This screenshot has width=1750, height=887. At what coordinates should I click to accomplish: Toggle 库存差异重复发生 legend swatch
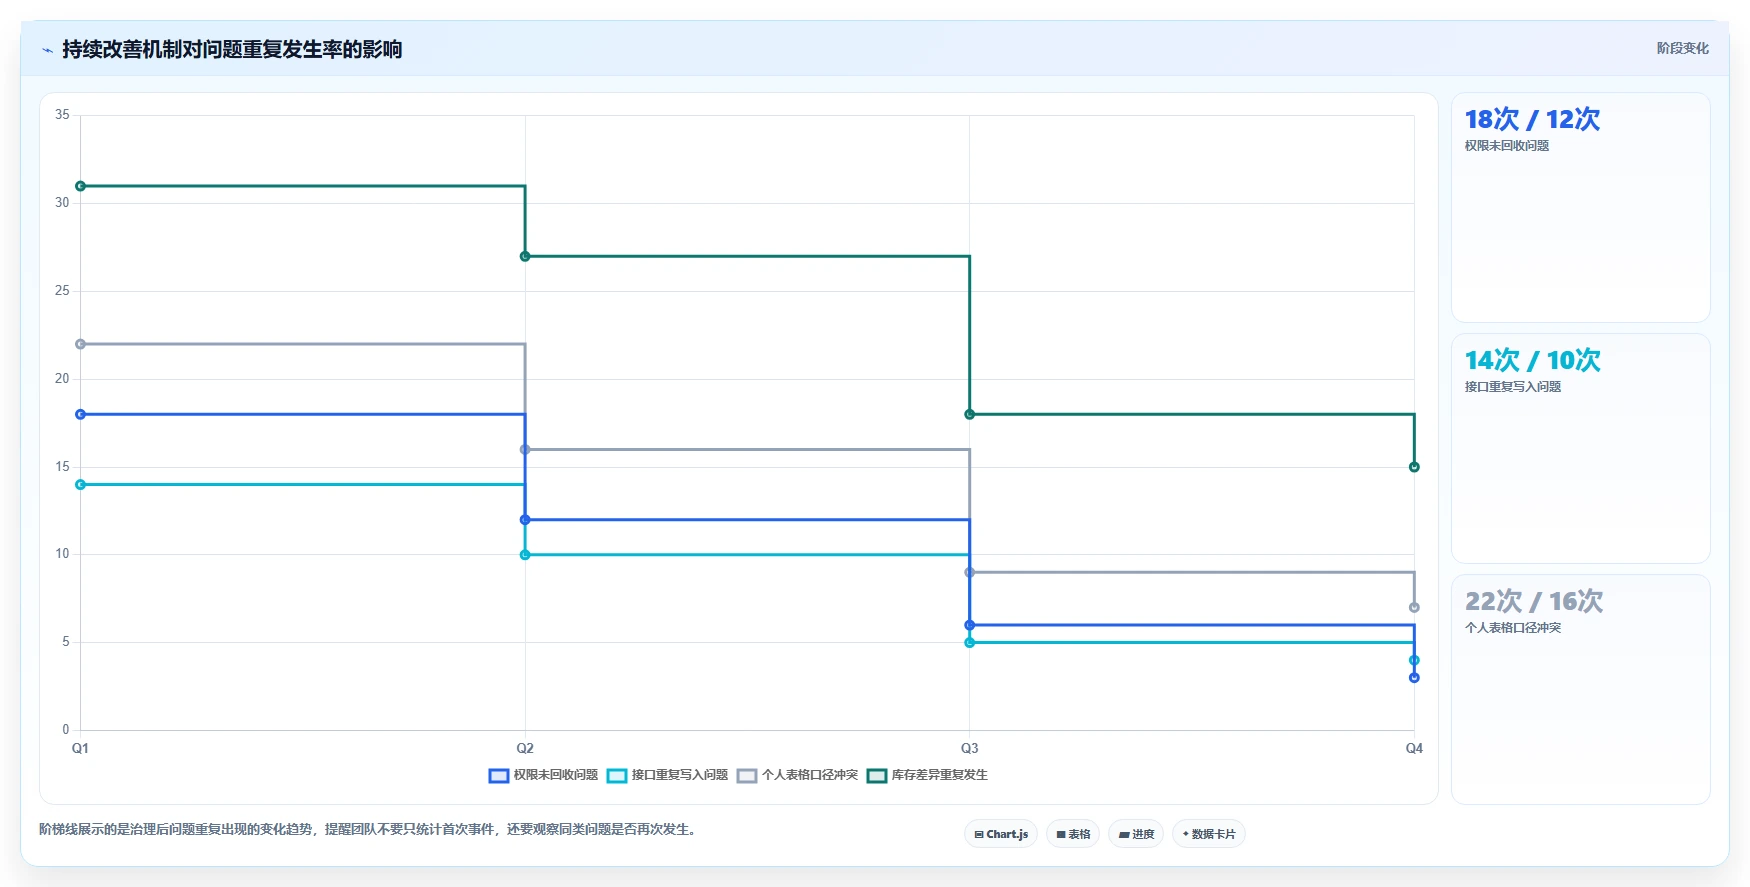(x=877, y=776)
